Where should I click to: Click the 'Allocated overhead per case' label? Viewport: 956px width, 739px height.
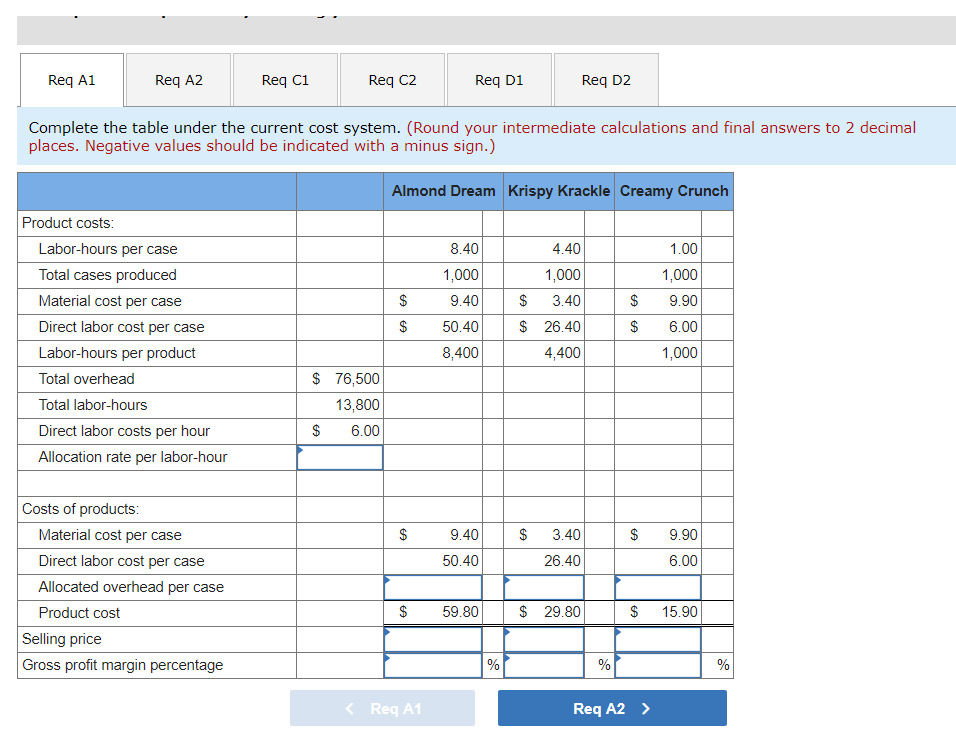tap(131, 587)
